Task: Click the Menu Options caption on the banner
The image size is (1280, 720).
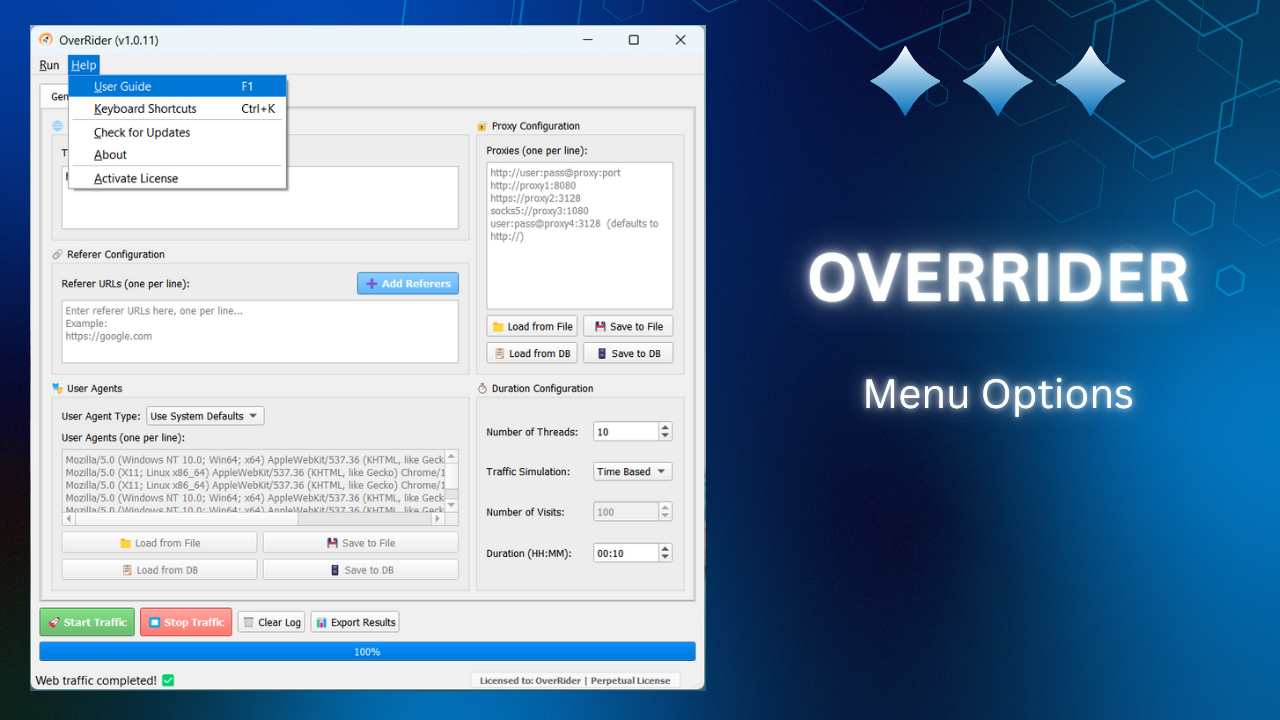Action: (998, 394)
